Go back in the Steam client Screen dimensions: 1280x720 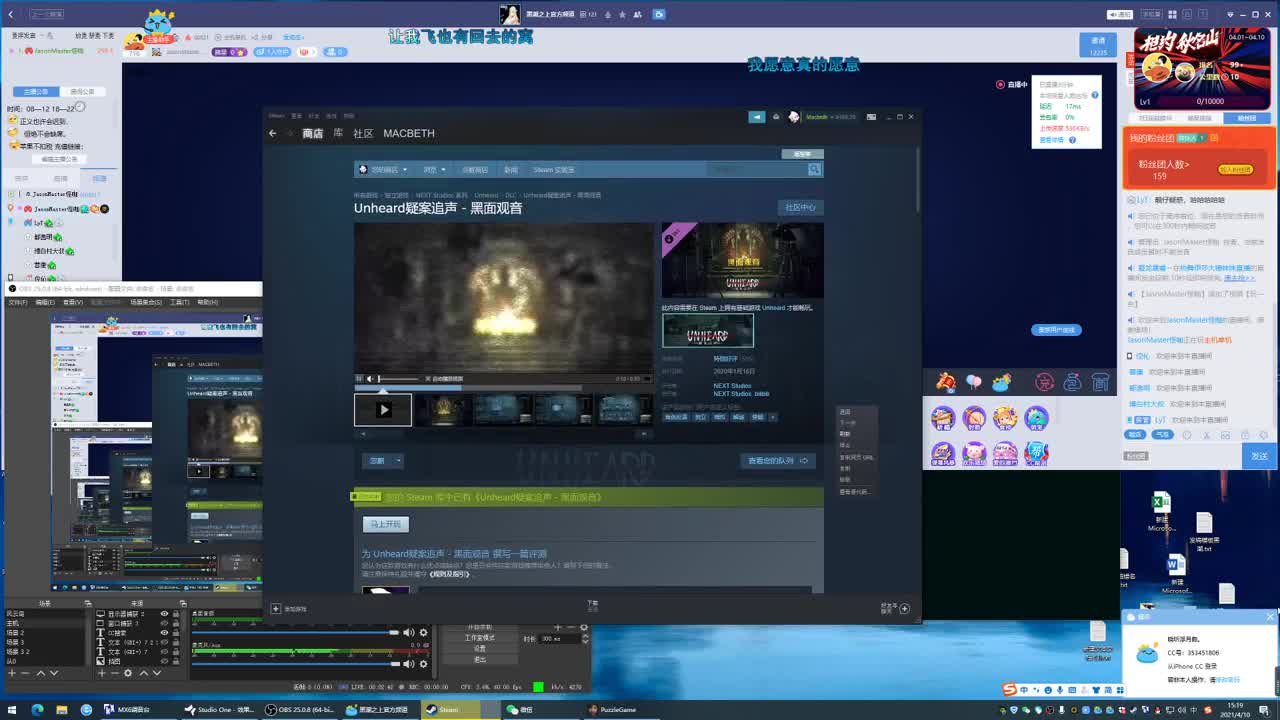[x=272, y=133]
